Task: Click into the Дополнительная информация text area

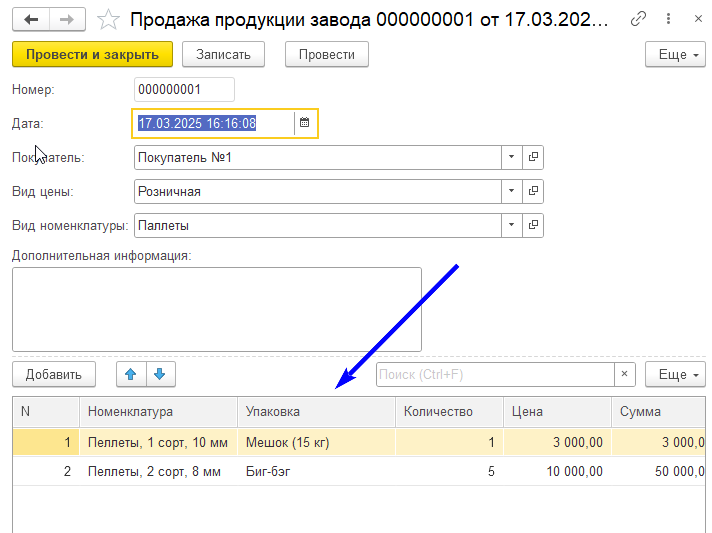Action: tap(216, 309)
